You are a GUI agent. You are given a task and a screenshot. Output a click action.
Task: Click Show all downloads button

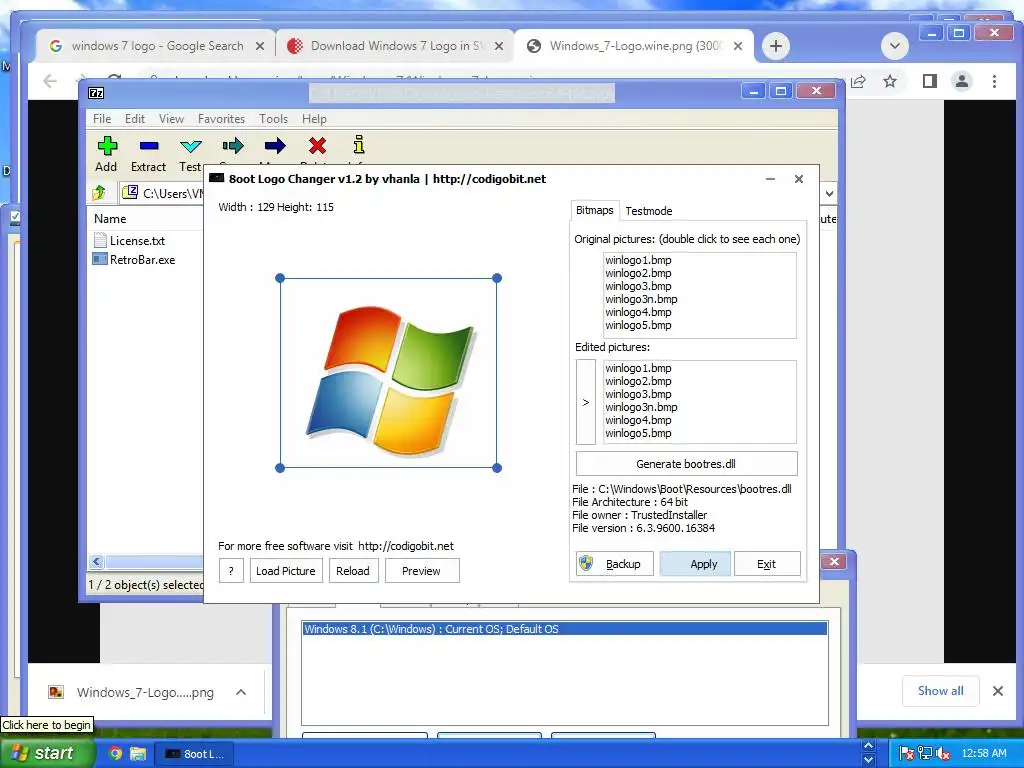point(940,691)
